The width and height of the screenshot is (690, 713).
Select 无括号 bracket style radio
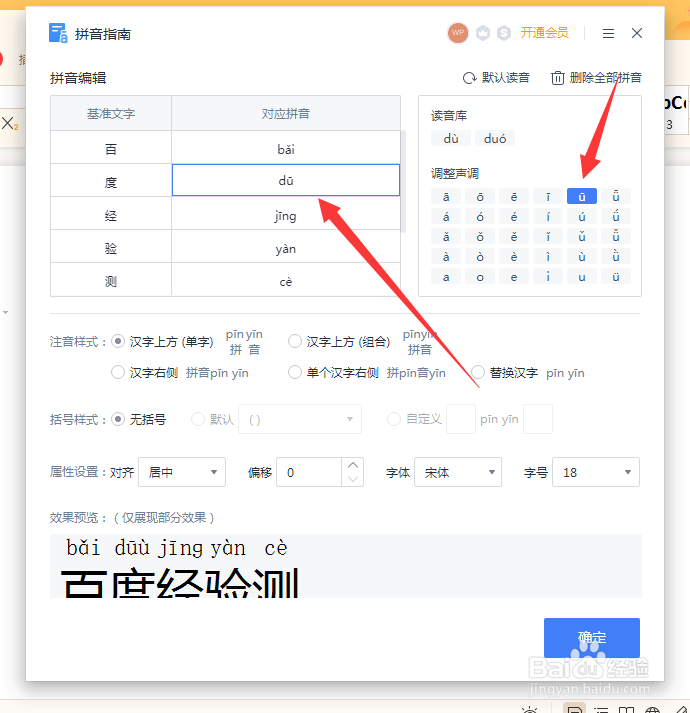[118, 419]
